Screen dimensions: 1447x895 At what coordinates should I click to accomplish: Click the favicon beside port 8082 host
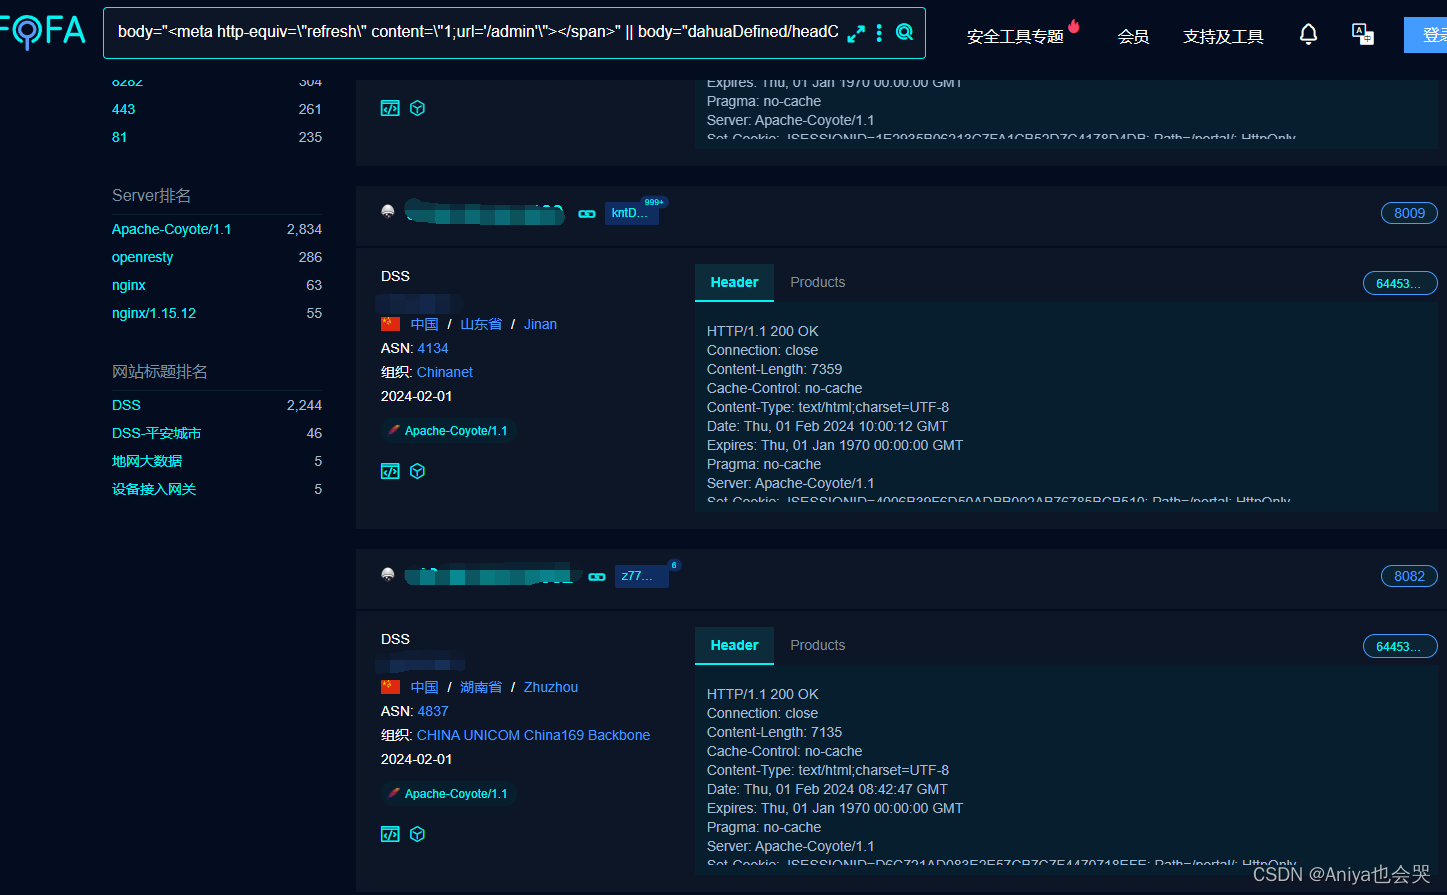click(x=388, y=574)
